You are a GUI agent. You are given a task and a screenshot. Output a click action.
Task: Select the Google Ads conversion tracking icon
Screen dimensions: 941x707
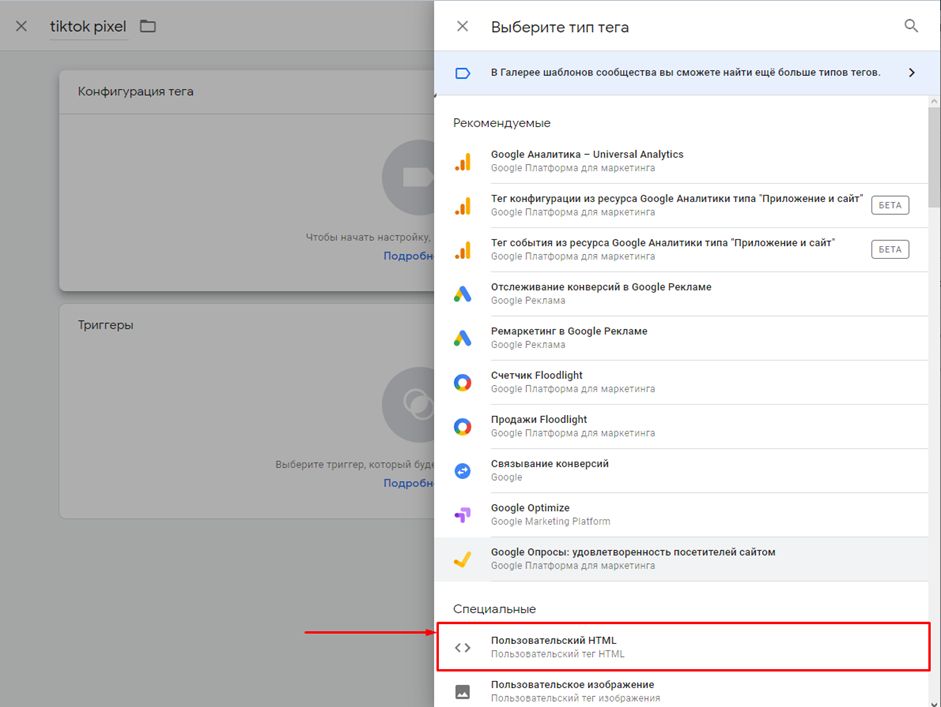(462, 294)
